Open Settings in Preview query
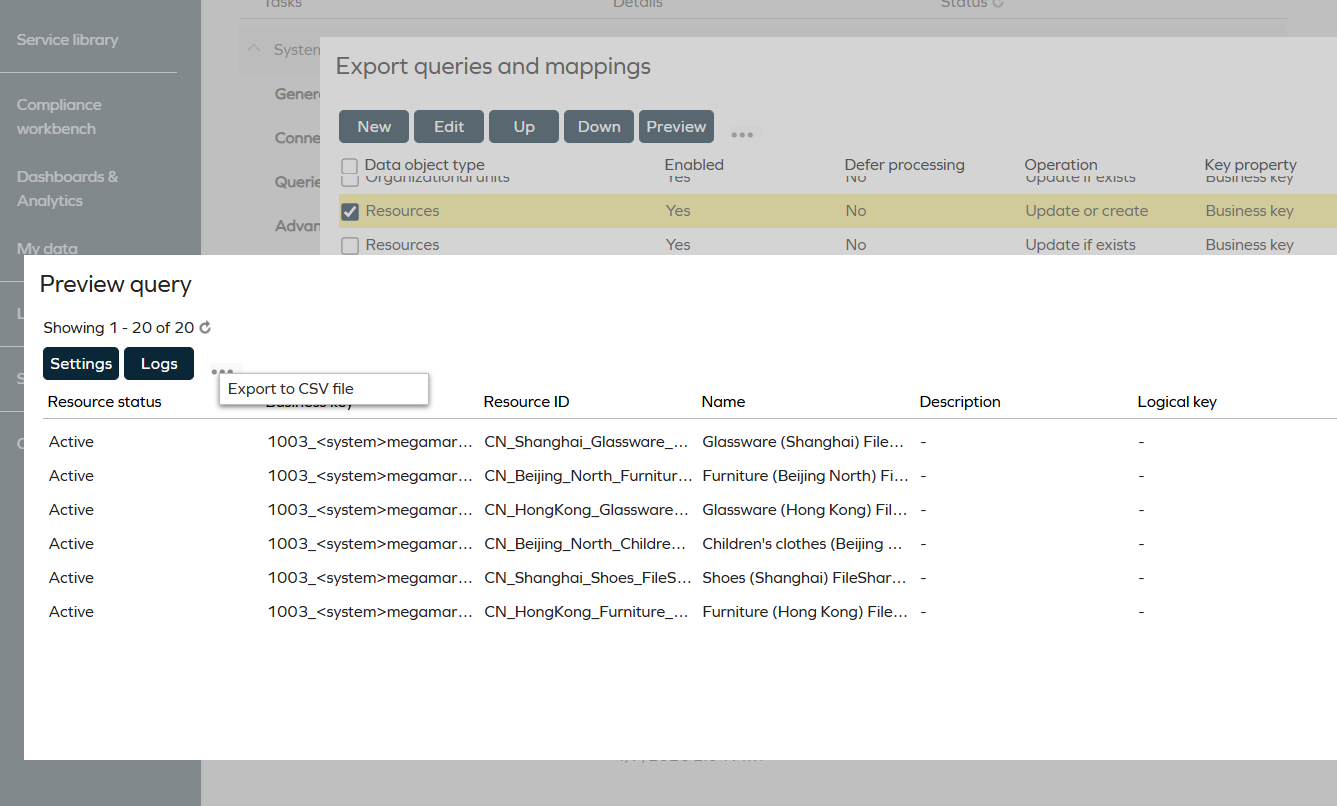1337x806 pixels. [x=81, y=364]
